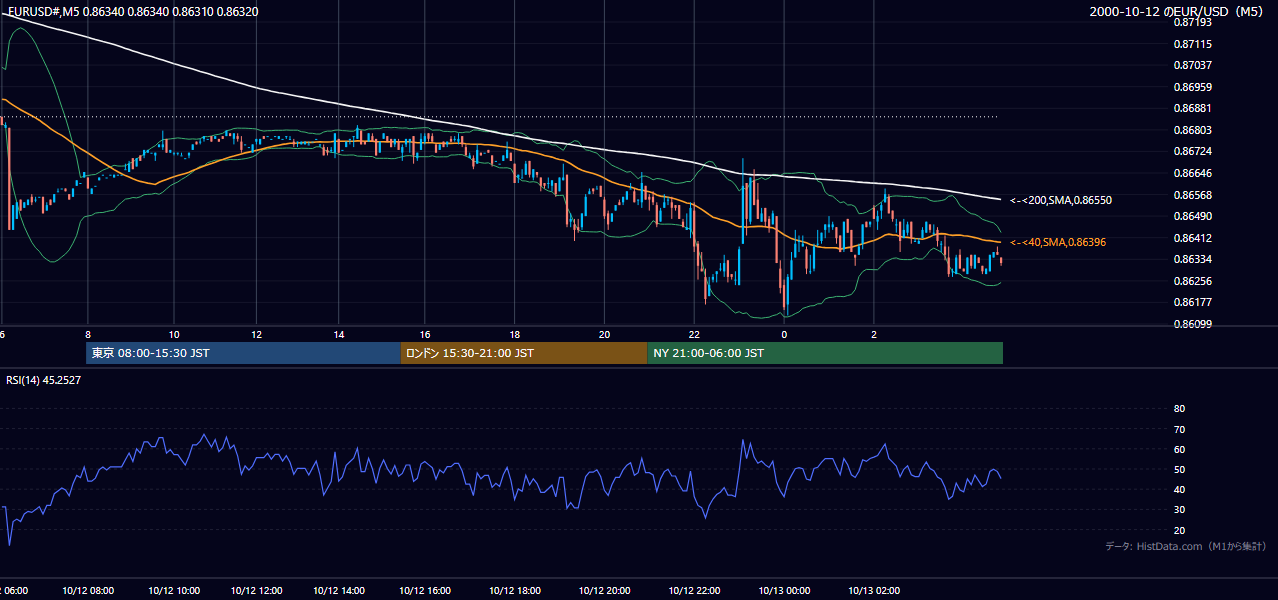Select the 東京 08:00-15:30 JST session bar
This screenshot has height=600, width=1278.
point(243,353)
